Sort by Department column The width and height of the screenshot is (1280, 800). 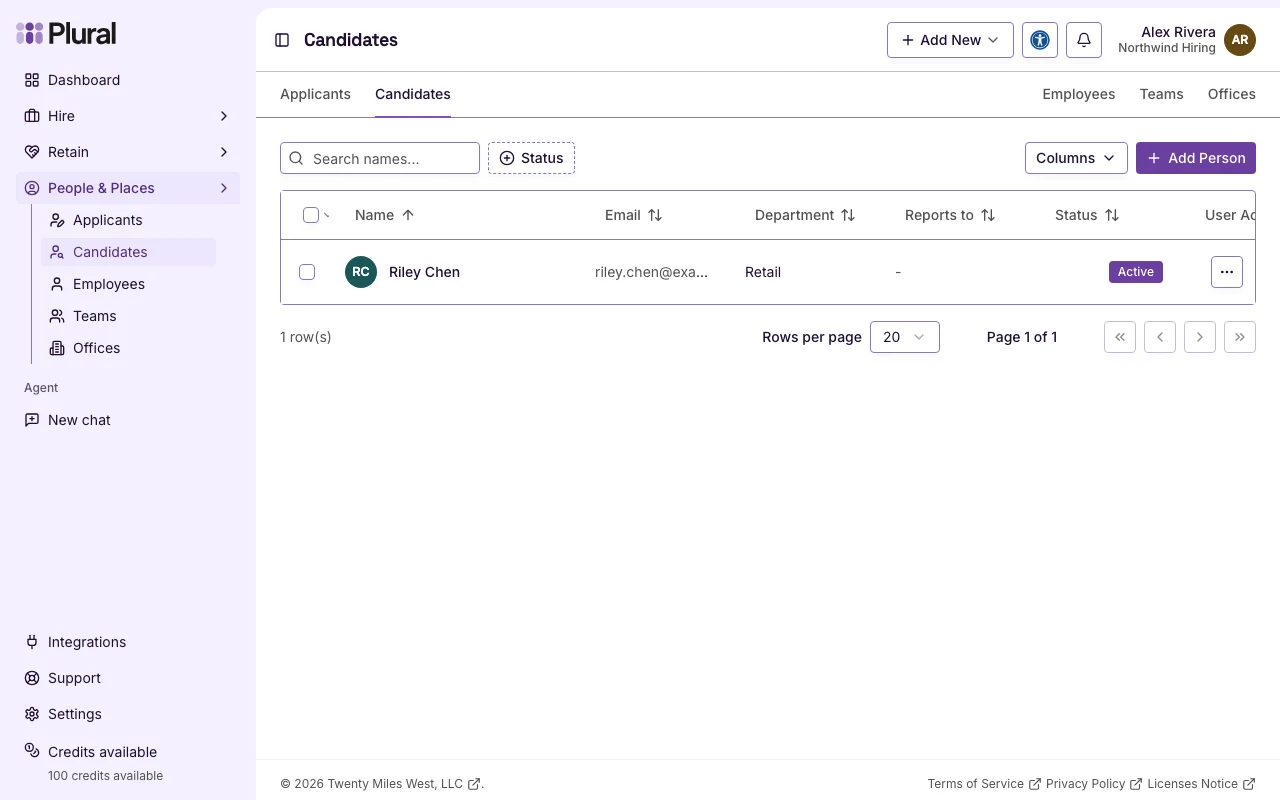pos(805,215)
